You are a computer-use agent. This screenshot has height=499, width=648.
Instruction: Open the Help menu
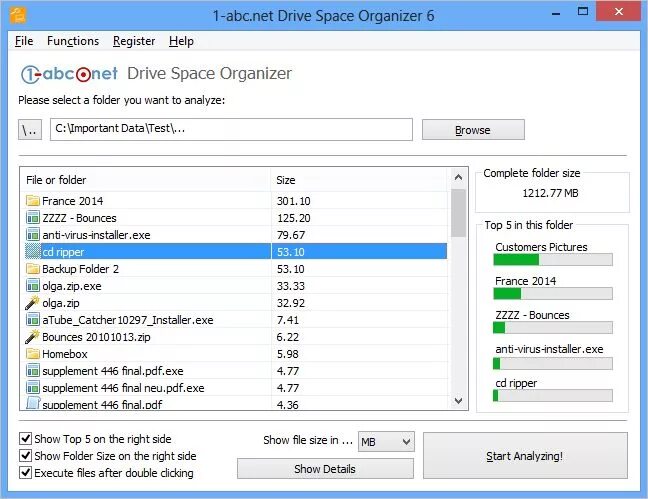[181, 41]
